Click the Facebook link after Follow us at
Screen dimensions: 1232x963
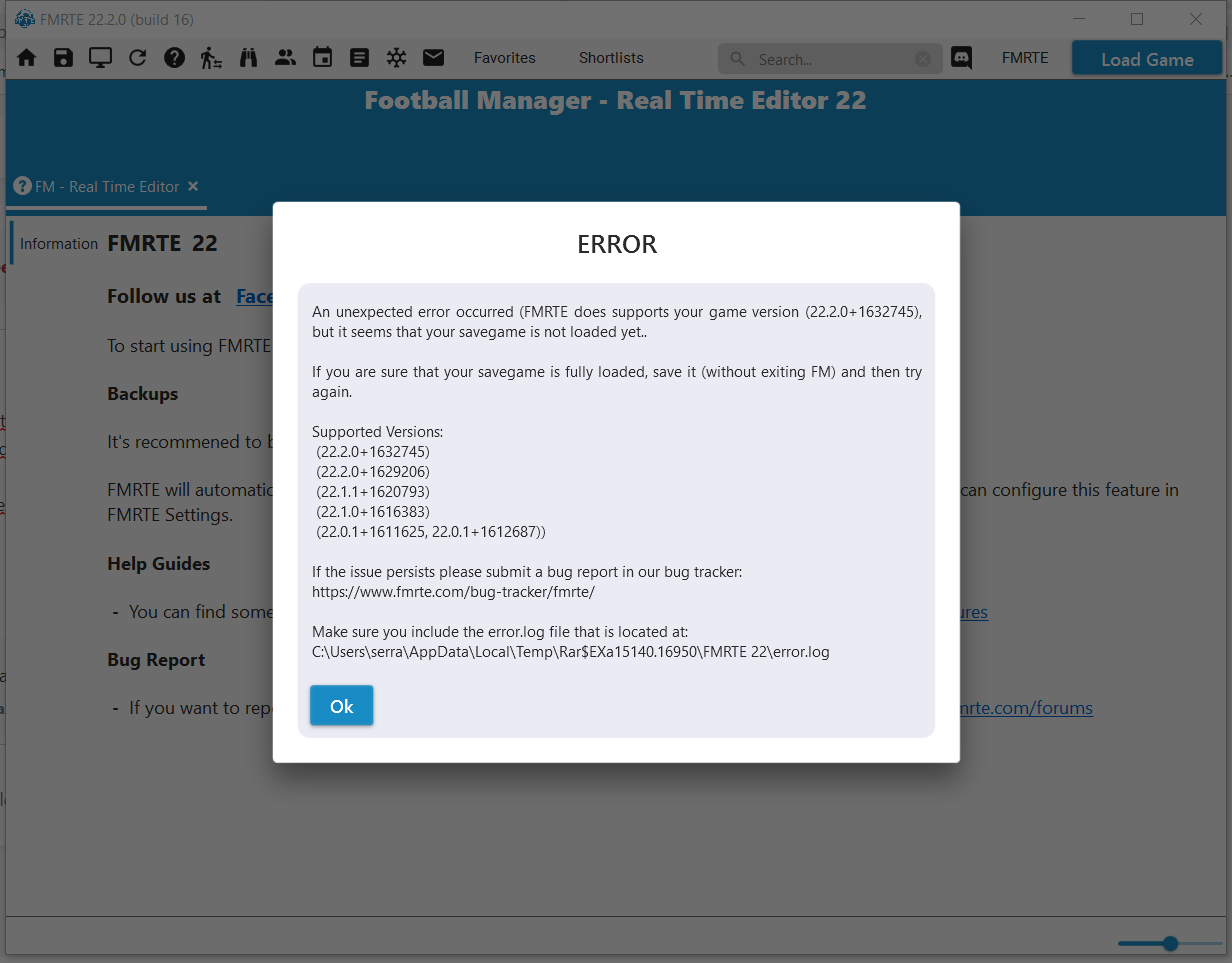pyautogui.click(x=254, y=296)
